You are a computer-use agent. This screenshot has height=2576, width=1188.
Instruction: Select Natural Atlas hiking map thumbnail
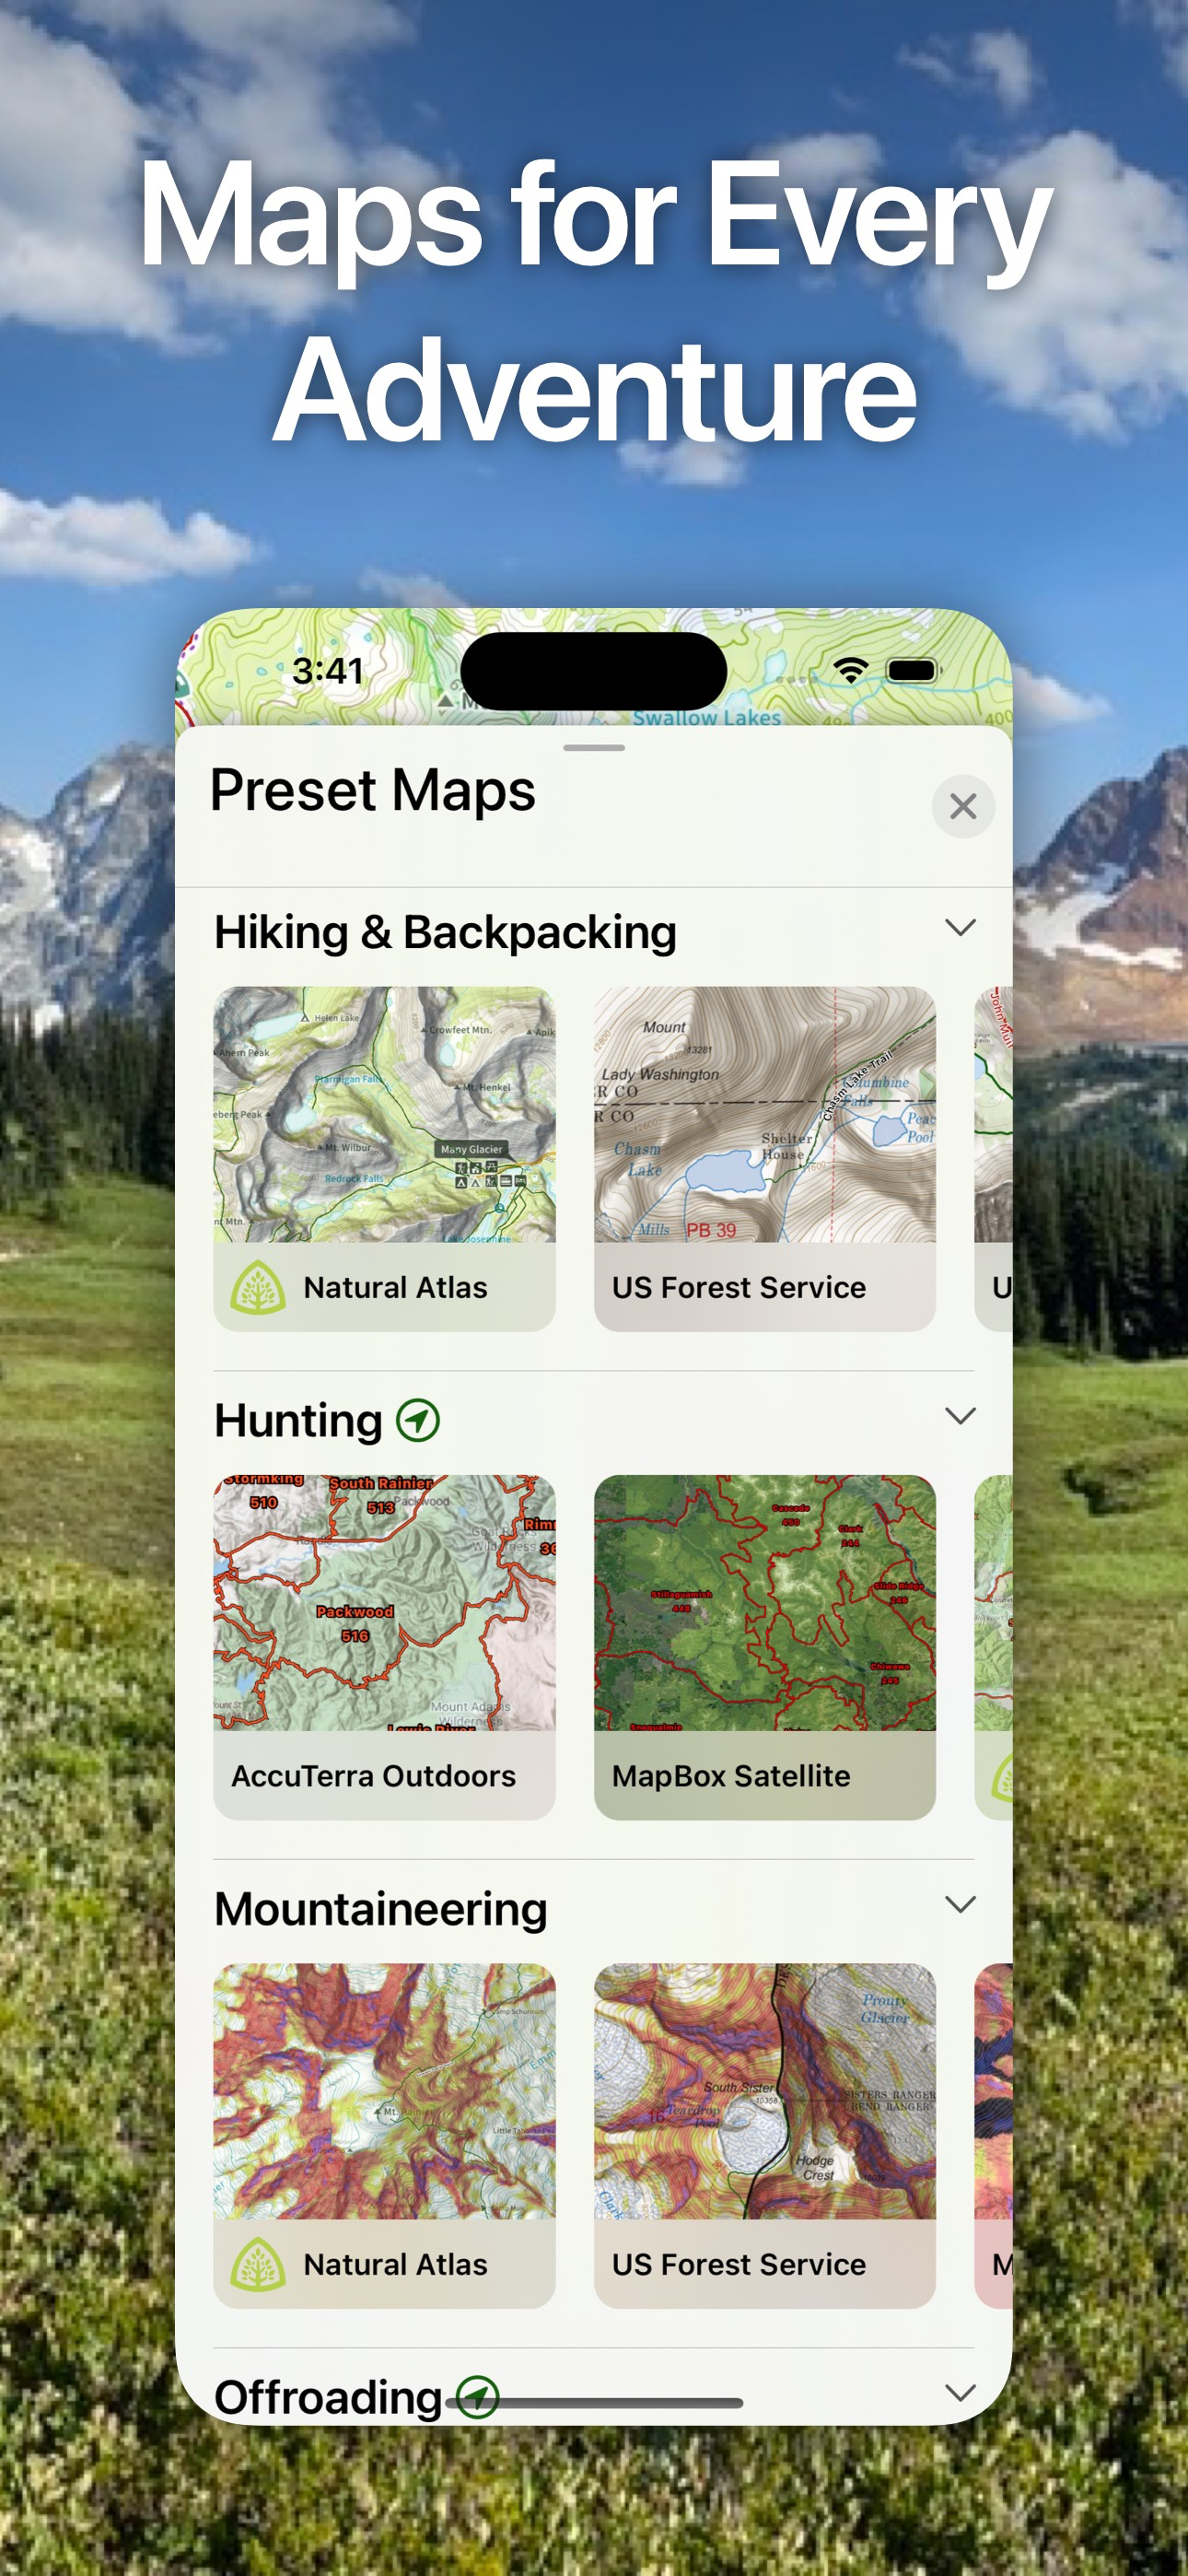click(384, 1115)
